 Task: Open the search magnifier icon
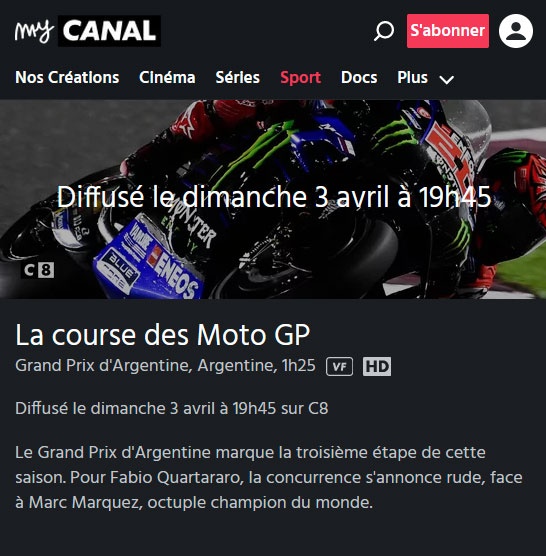[x=384, y=31]
